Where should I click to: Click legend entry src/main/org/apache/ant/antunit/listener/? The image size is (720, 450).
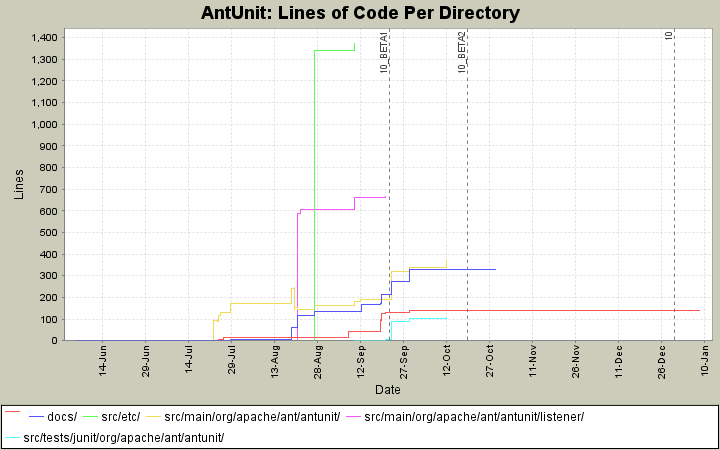pos(474,417)
